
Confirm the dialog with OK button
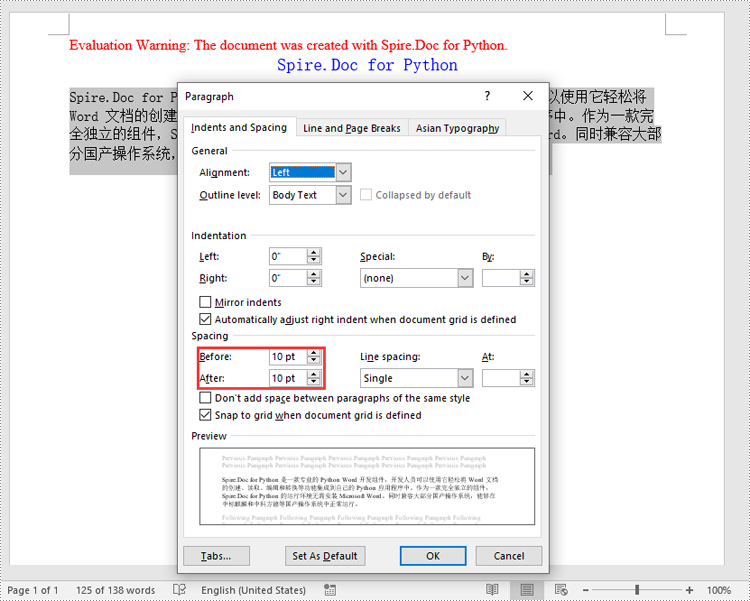[x=433, y=556]
